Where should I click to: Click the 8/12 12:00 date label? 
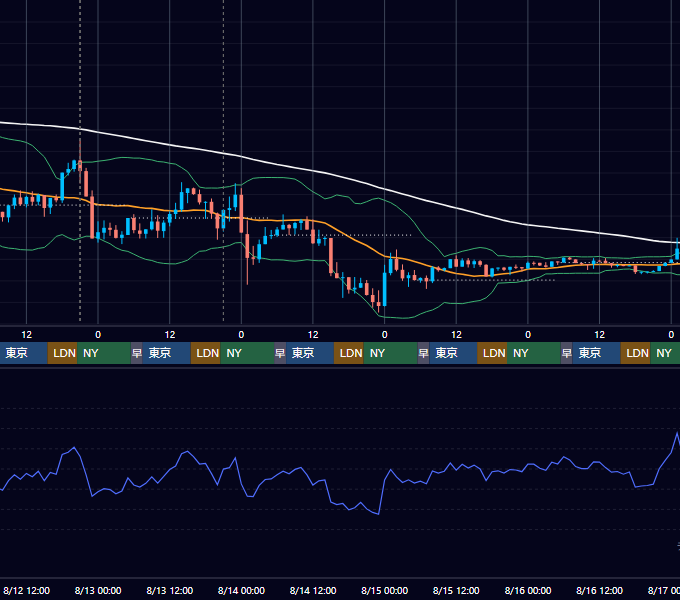click(x=26, y=590)
